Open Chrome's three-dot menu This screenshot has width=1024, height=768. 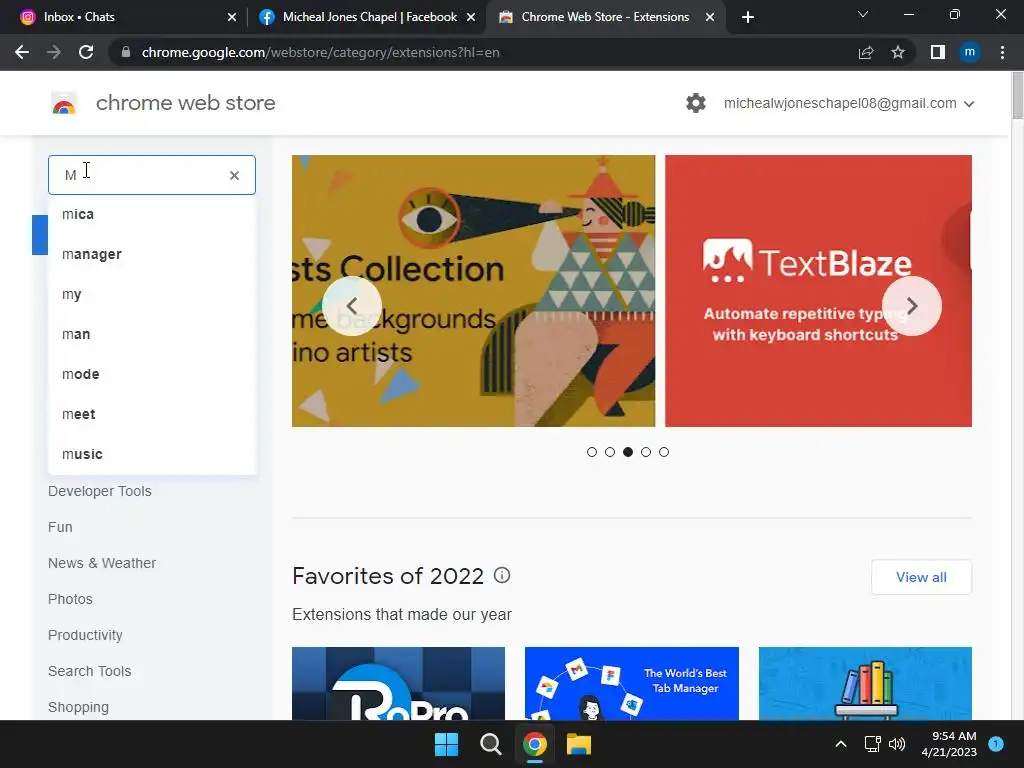[1002, 52]
